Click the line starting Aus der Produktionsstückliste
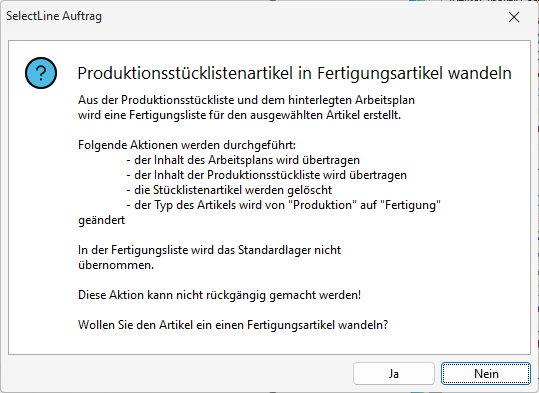This screenshot has height=393, width=539. pos(246,100)
